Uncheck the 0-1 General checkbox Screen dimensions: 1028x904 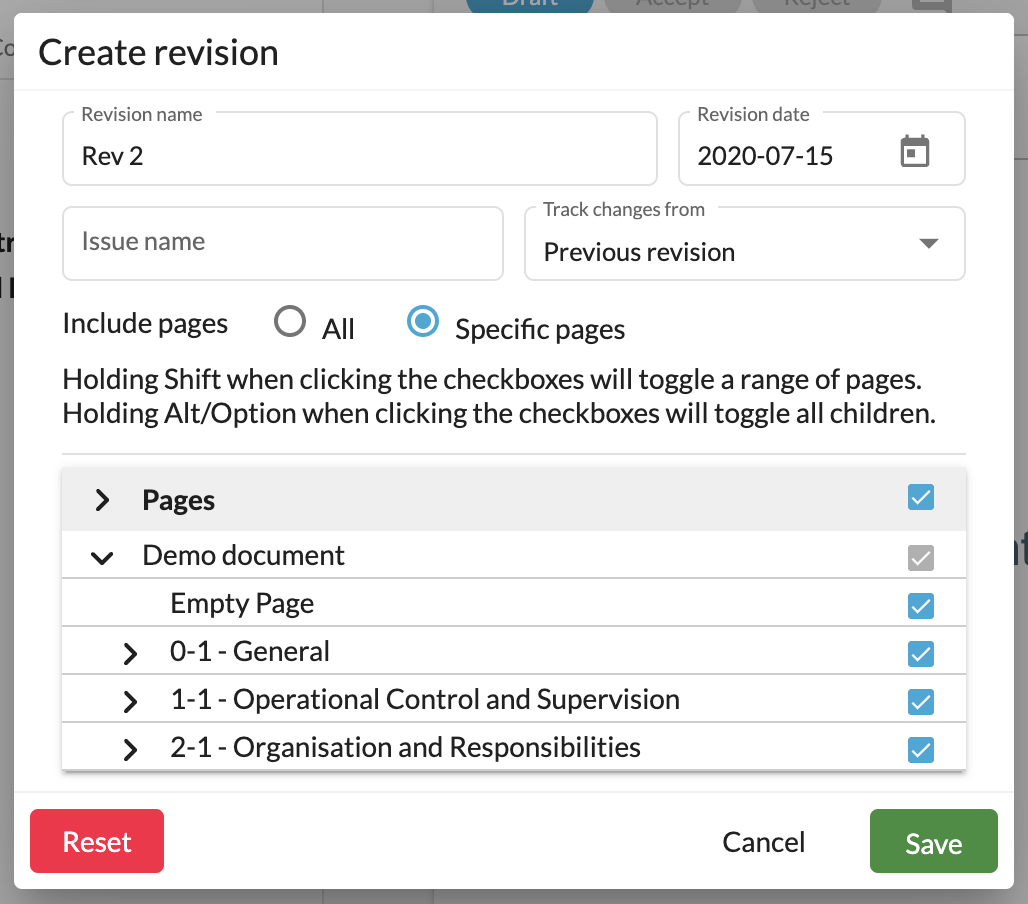coord(920,653)
